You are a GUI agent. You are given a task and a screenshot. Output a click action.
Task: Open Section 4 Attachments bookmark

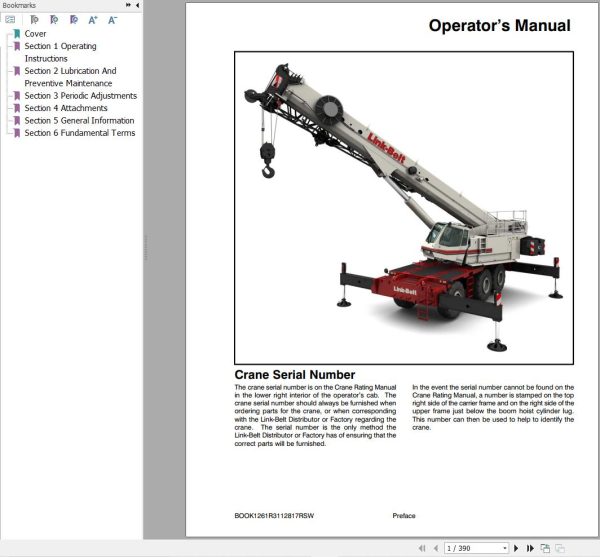66,108
